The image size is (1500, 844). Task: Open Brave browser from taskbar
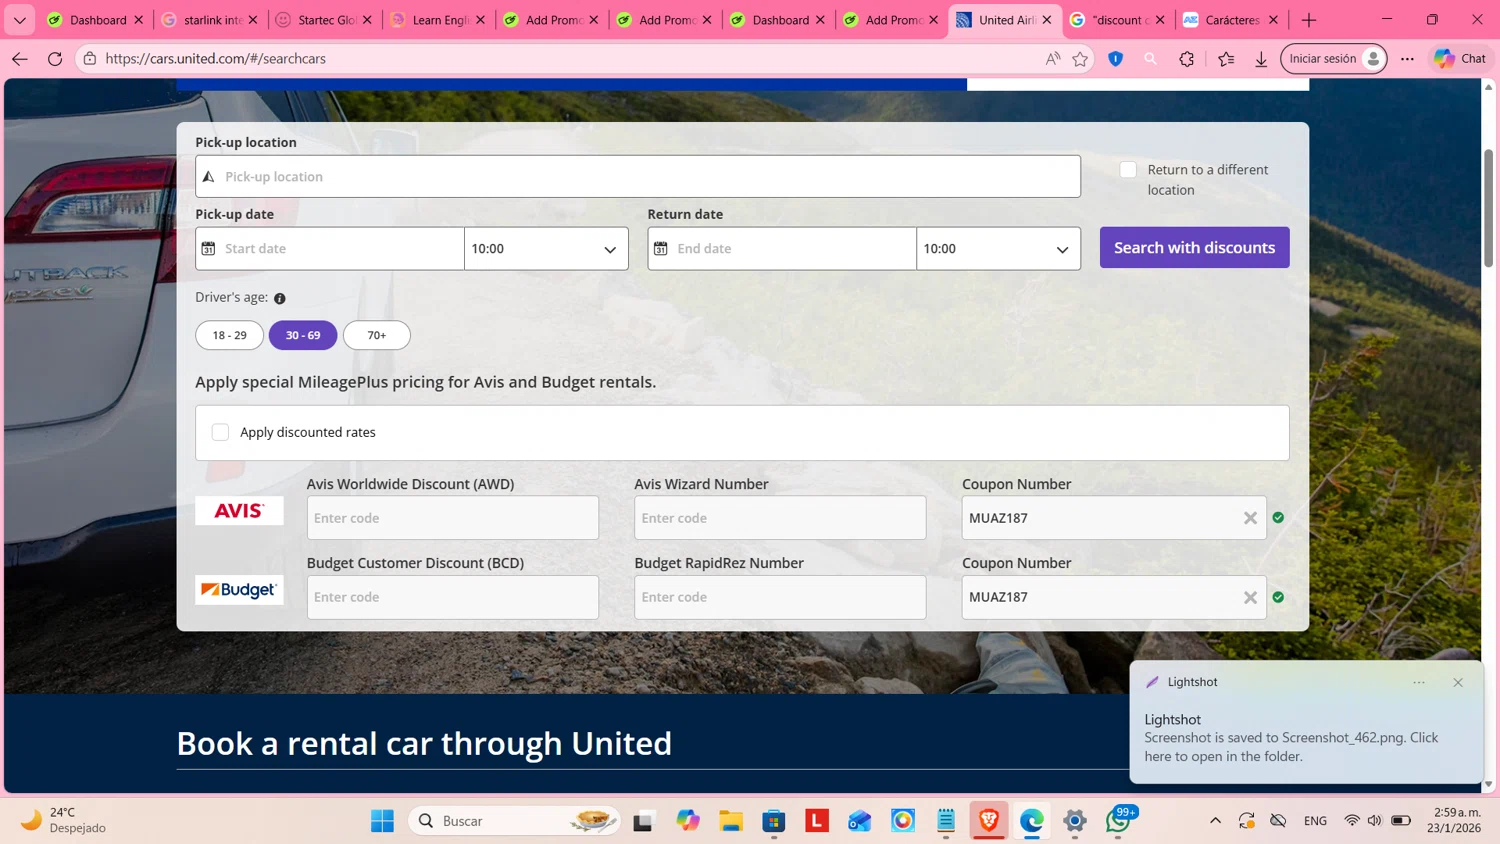coord(989,821)
